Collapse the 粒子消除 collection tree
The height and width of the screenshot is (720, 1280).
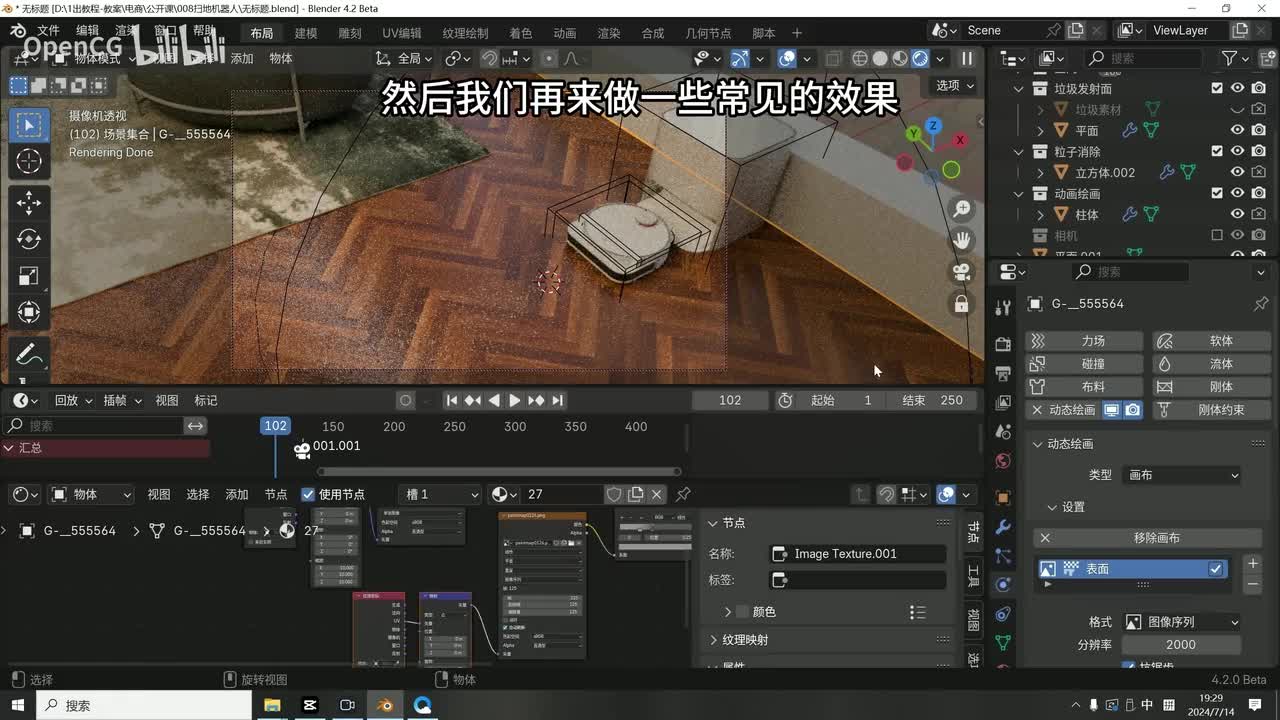[1019, 151]
